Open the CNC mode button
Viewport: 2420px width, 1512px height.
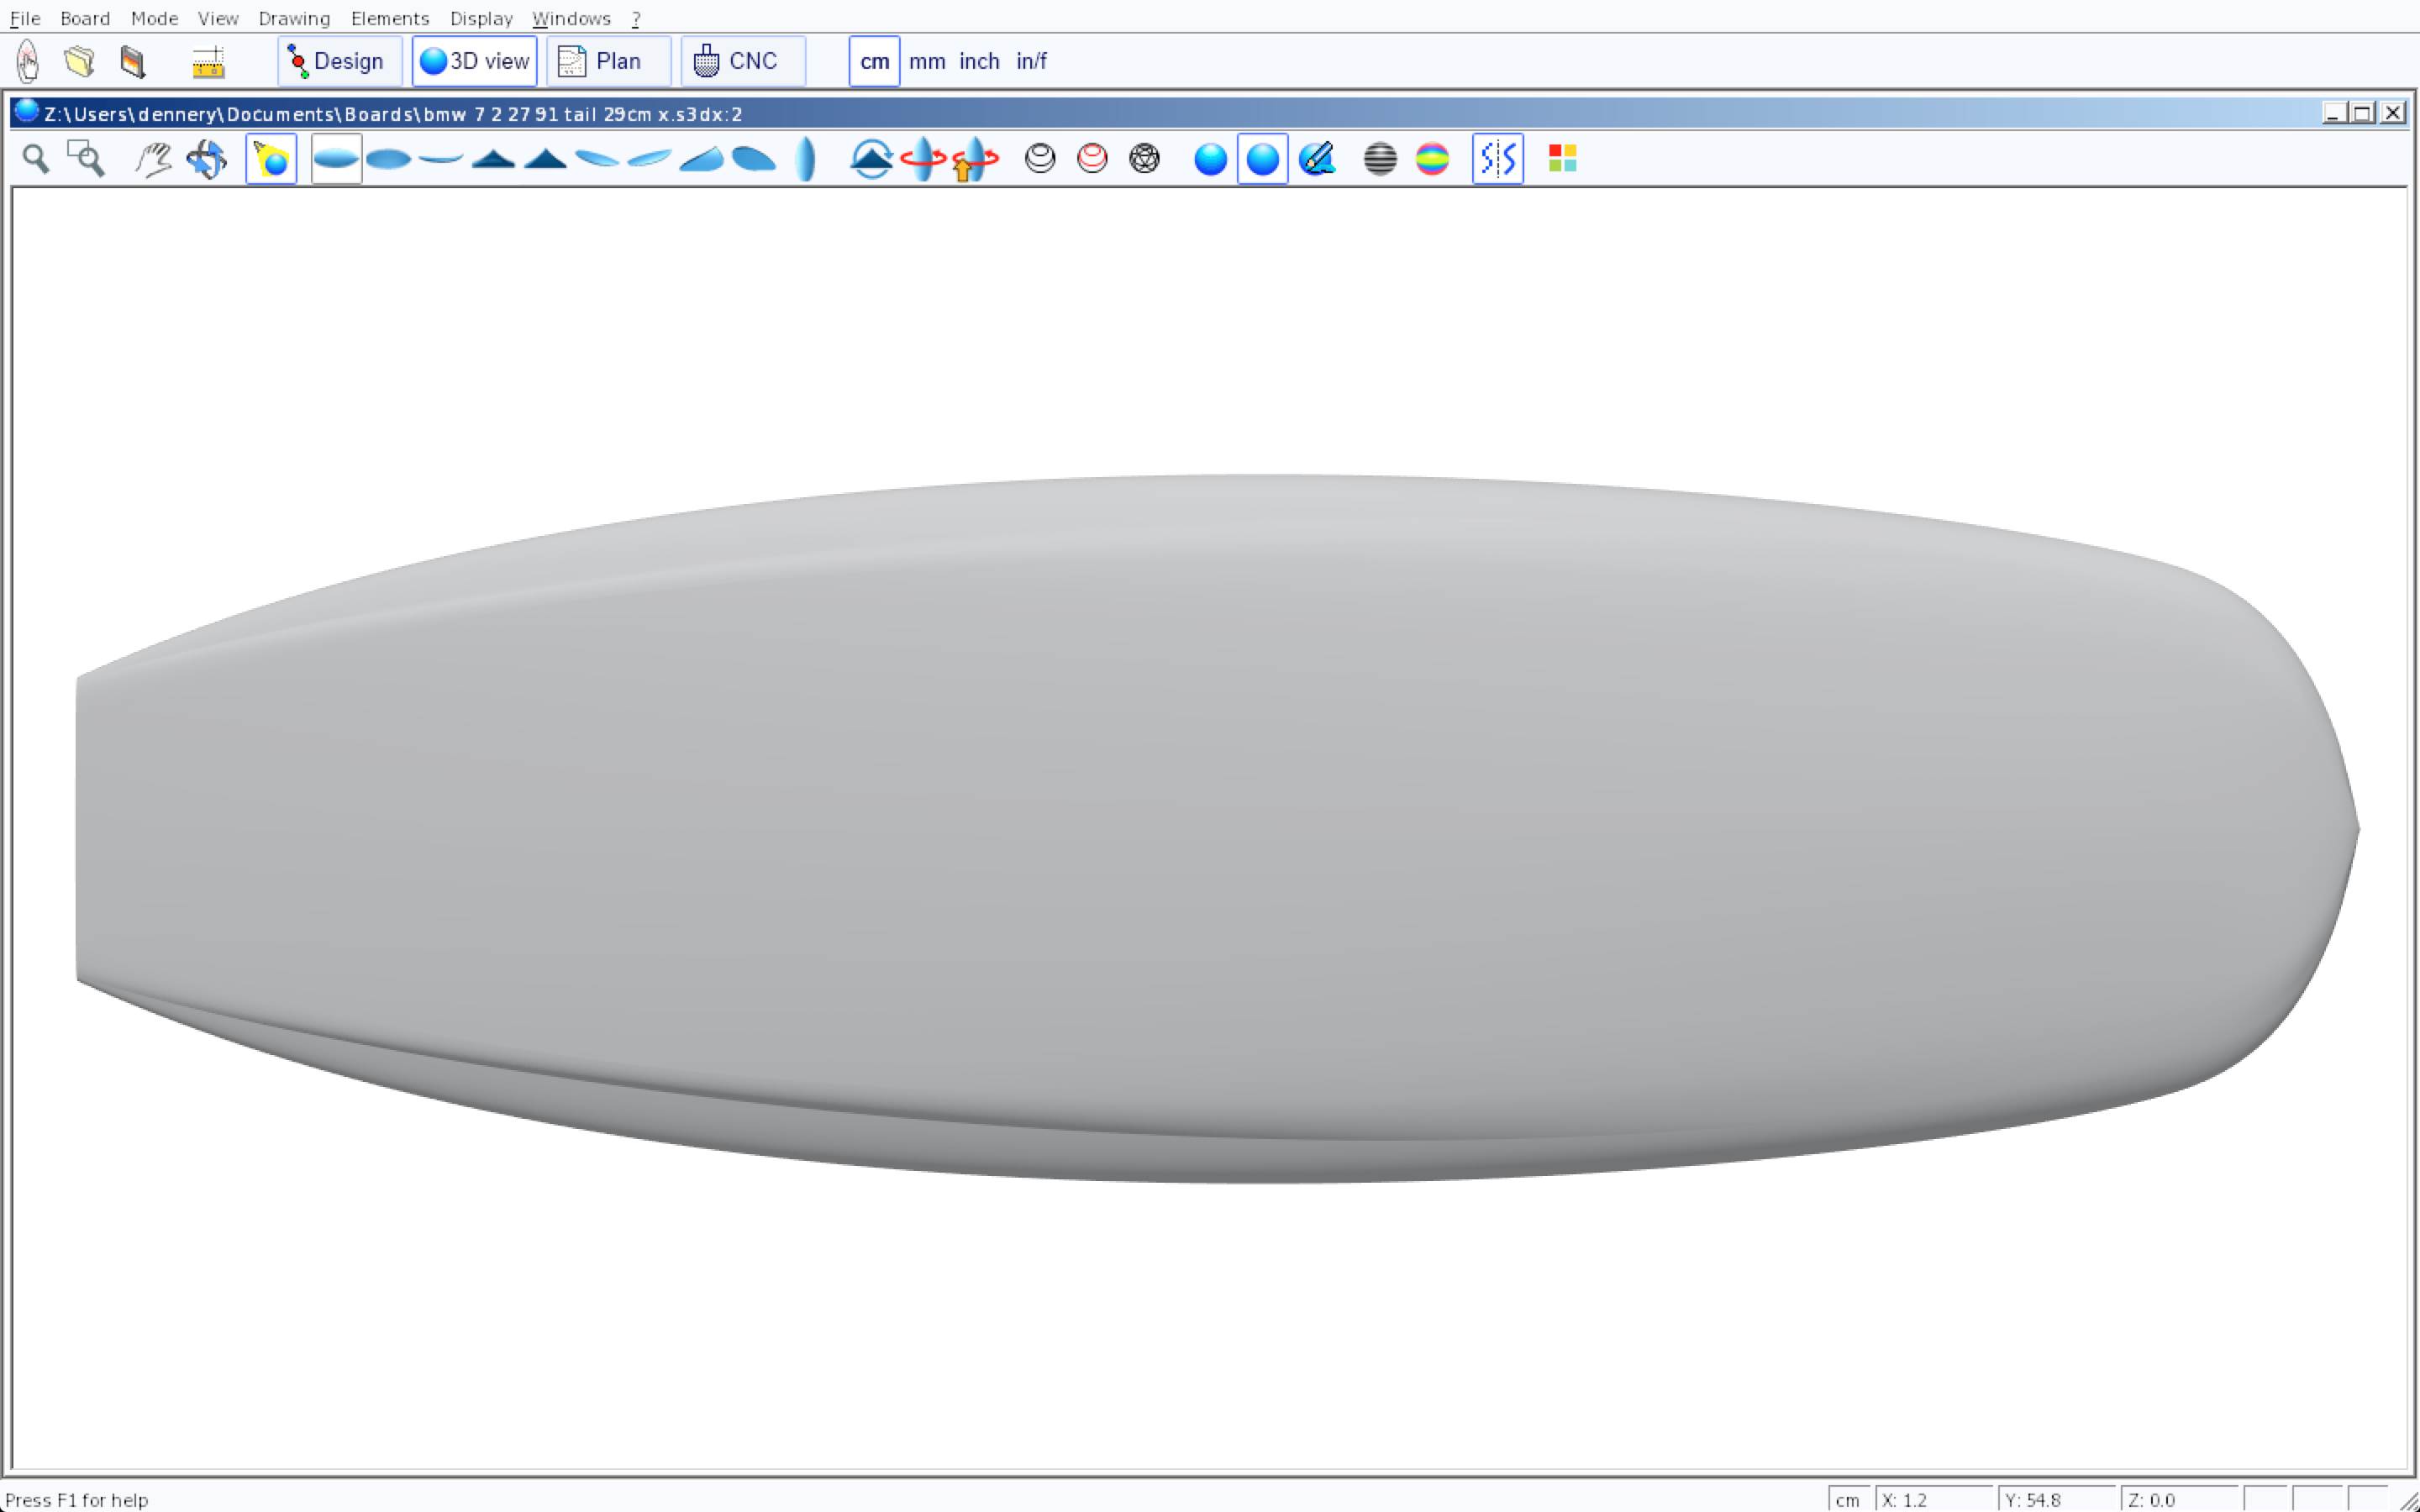click(742, 61)
